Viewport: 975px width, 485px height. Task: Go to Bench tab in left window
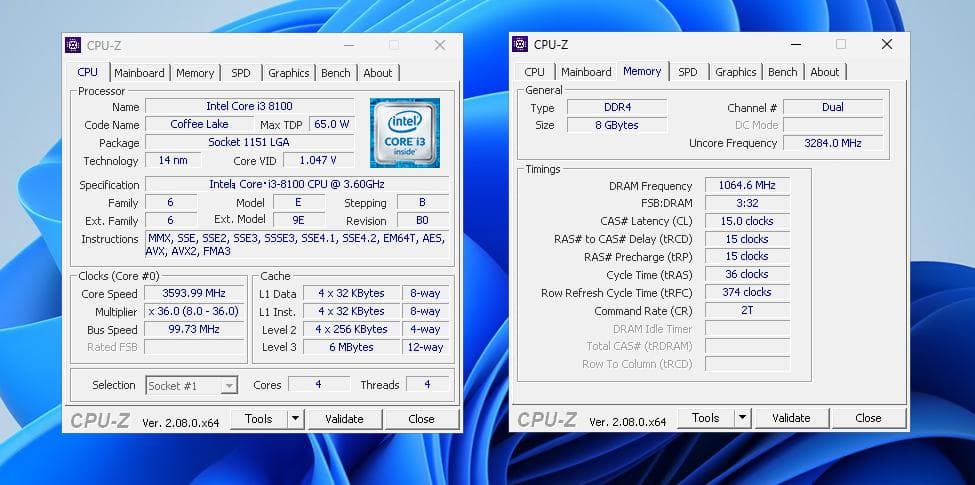pyautogui.click(x=336, y=73)
